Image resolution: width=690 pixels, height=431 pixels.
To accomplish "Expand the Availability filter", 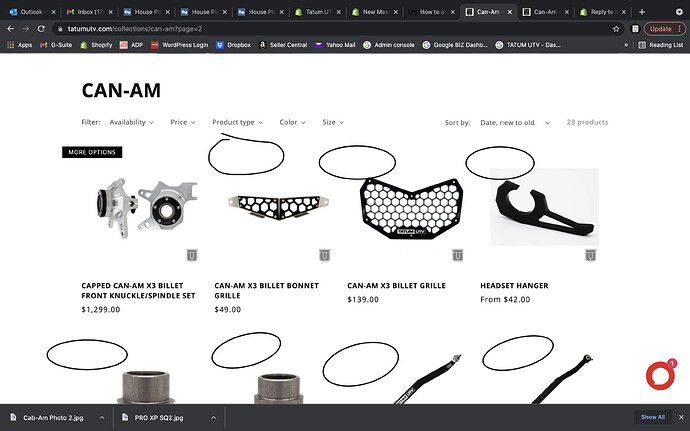I will 132,122.
